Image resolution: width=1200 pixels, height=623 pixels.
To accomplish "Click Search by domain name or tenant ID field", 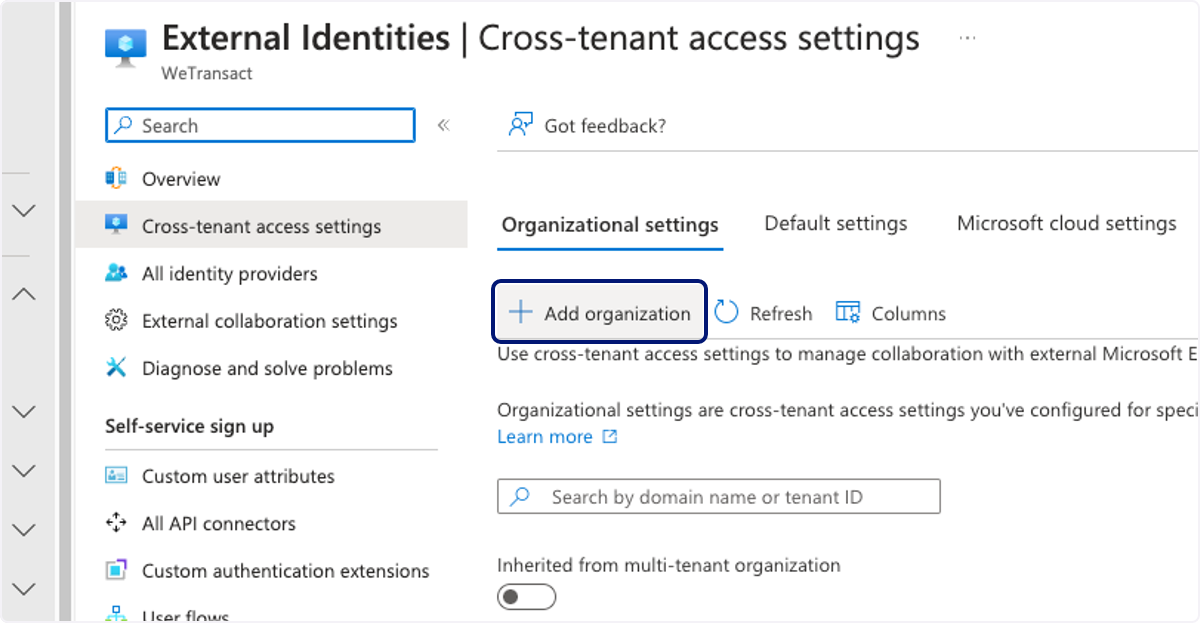I will tap(719, 497).
